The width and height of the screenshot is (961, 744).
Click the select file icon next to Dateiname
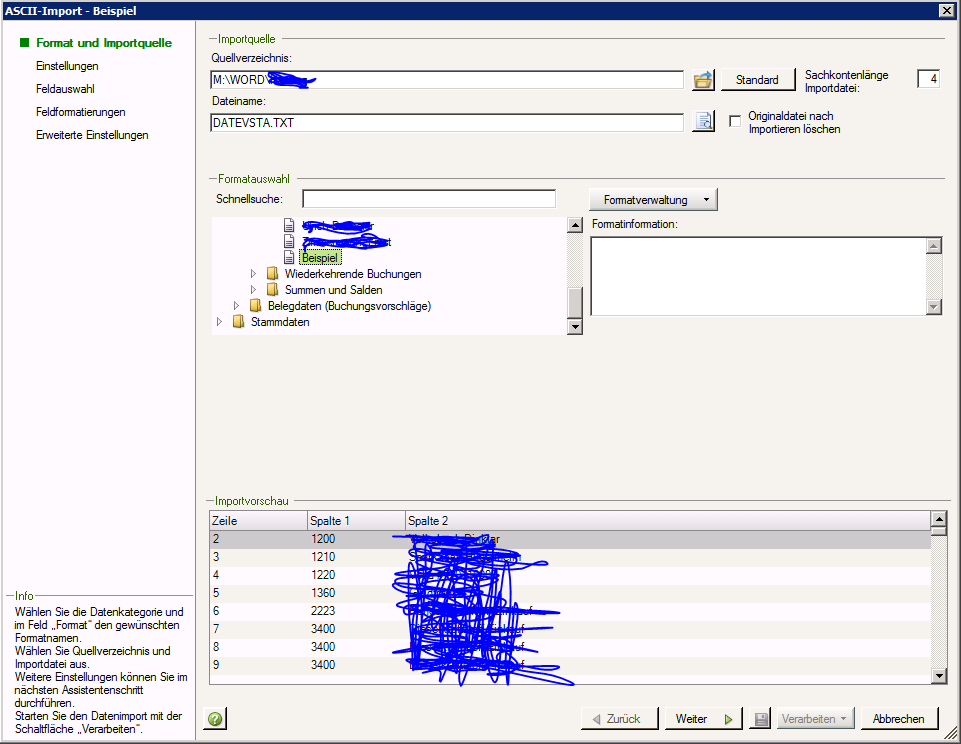[x=704, y=122]
